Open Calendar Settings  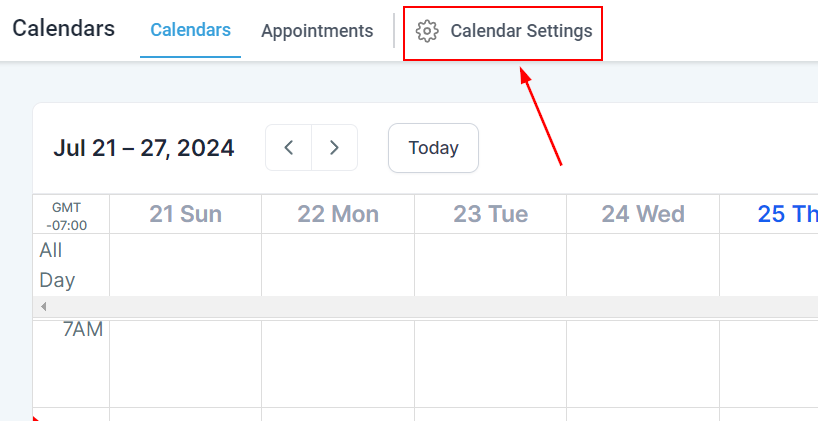(520, 31)
